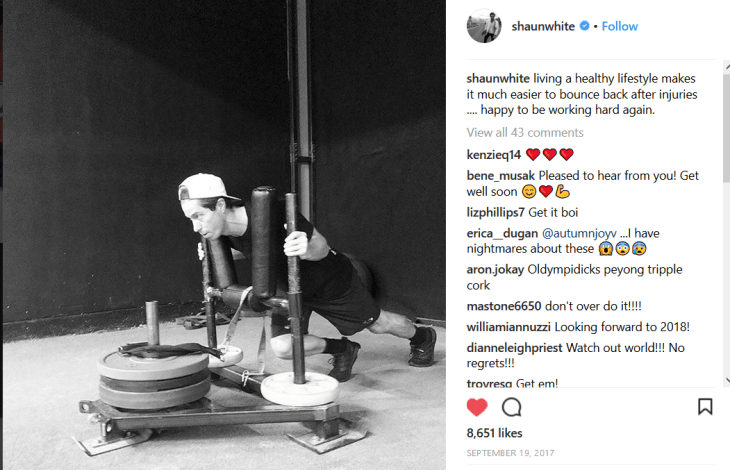Open dianneleighpriest commenter profile
Screen dimensions: 730x470
click(x=514, y=348)
